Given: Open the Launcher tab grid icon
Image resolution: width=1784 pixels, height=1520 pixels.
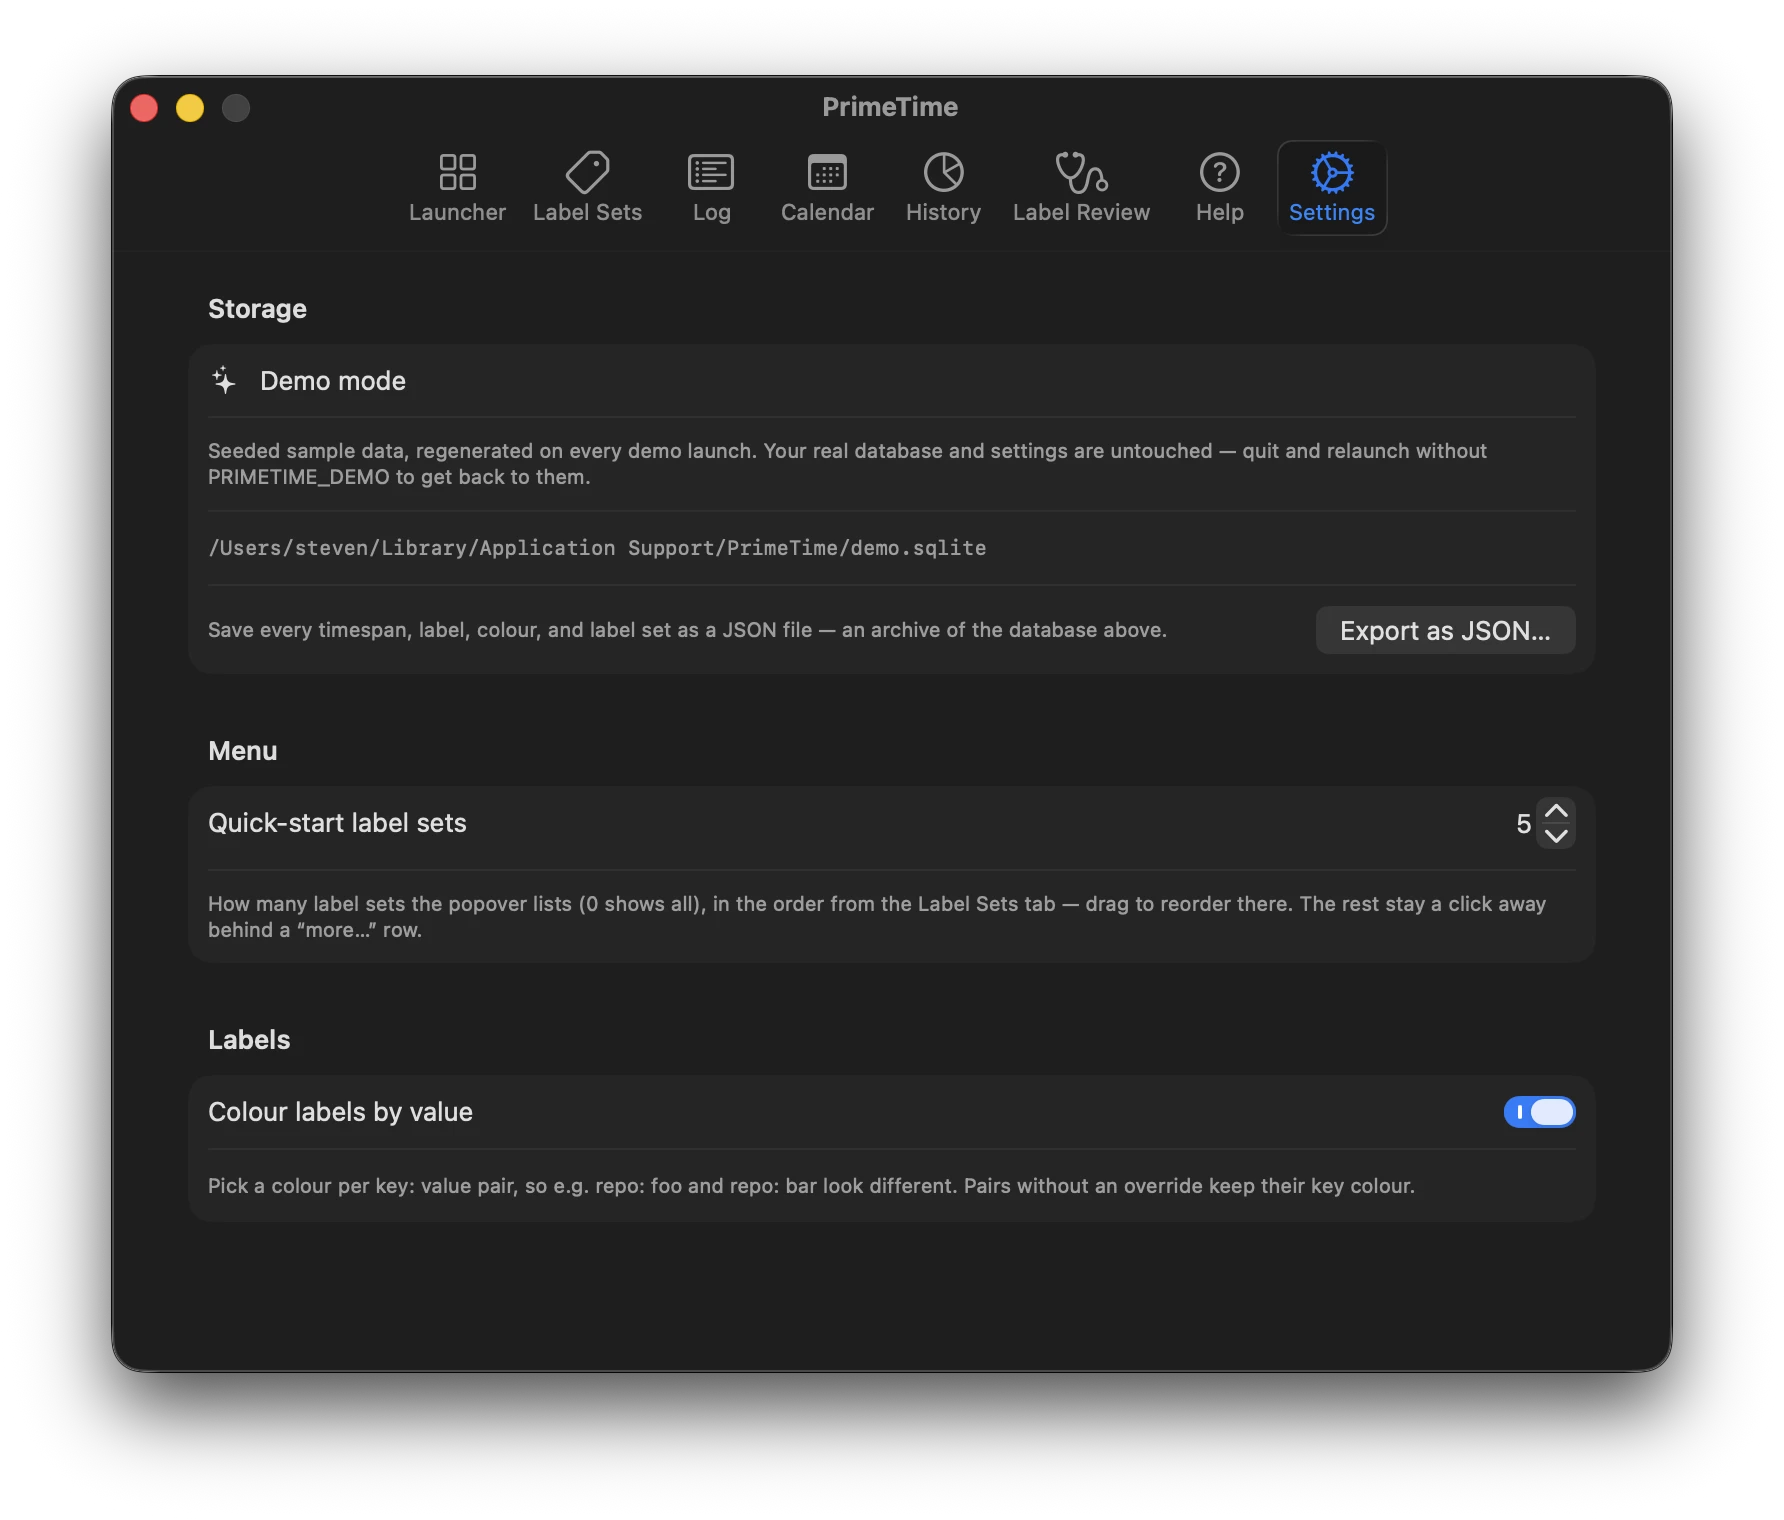Looking at the screenshot, I should click(457, 172).
